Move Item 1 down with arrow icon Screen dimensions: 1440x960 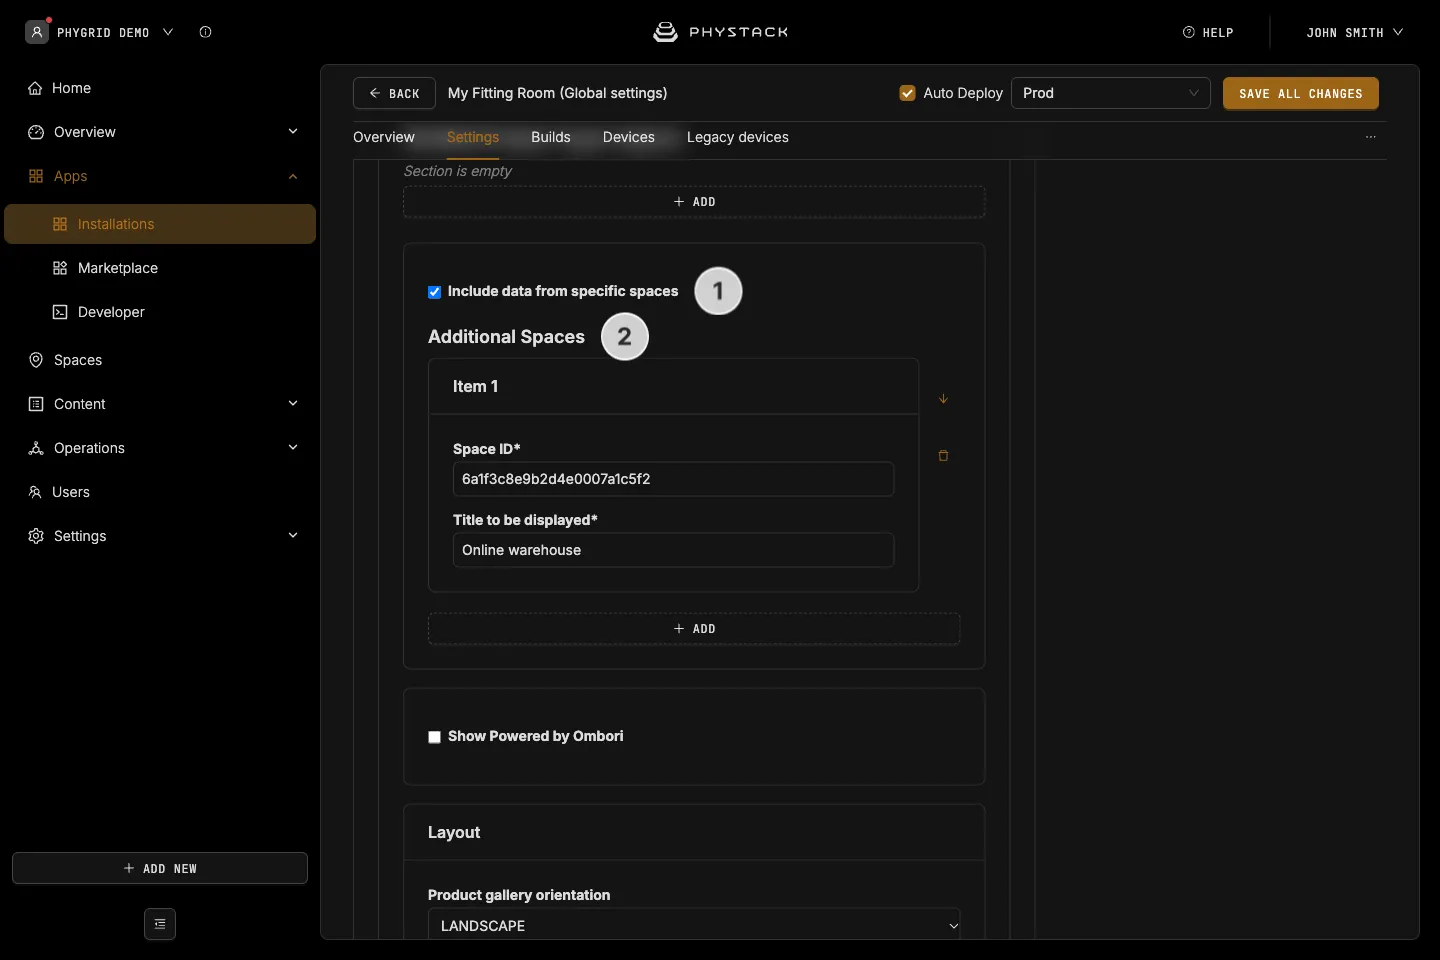click(943, 399)
